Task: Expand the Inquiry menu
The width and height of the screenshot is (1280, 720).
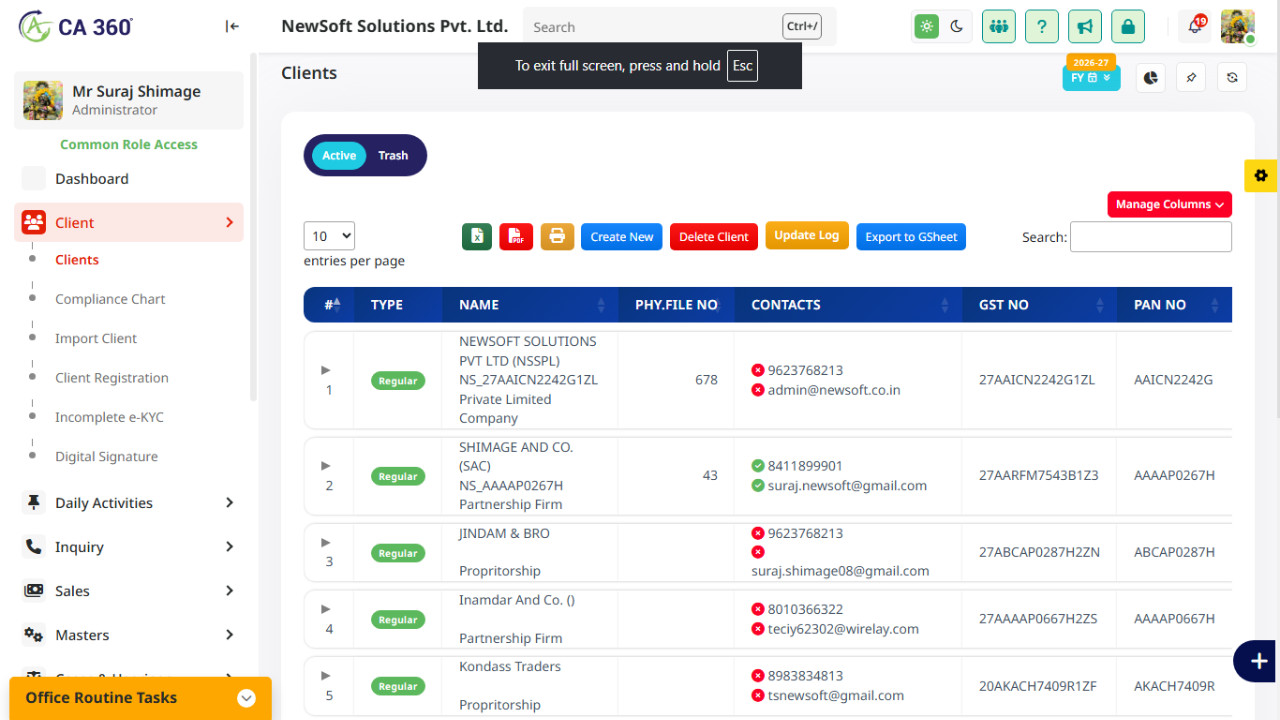Action: pos(129,547)
